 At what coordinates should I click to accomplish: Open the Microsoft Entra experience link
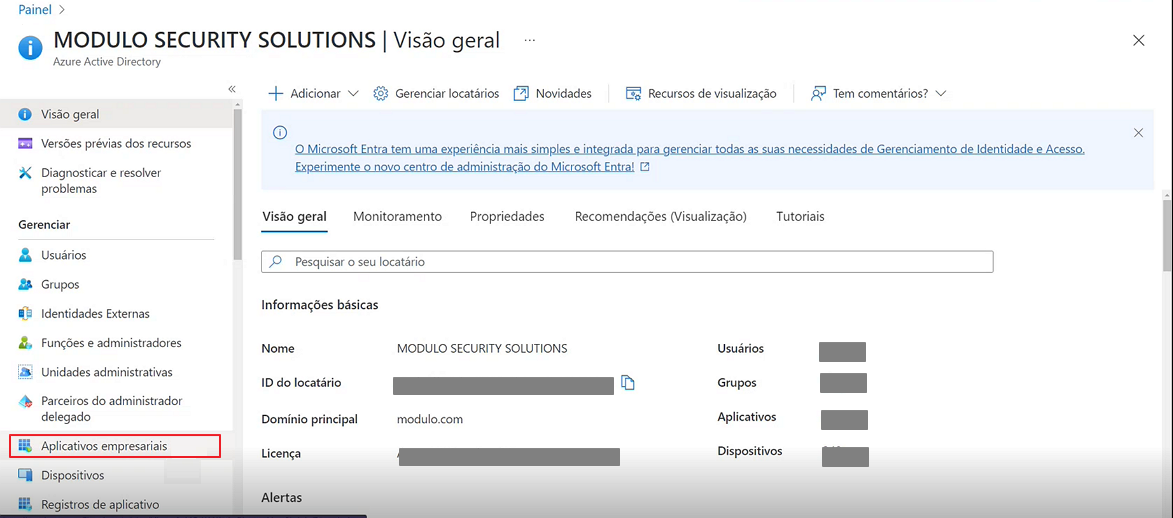[x=690, y=149]
